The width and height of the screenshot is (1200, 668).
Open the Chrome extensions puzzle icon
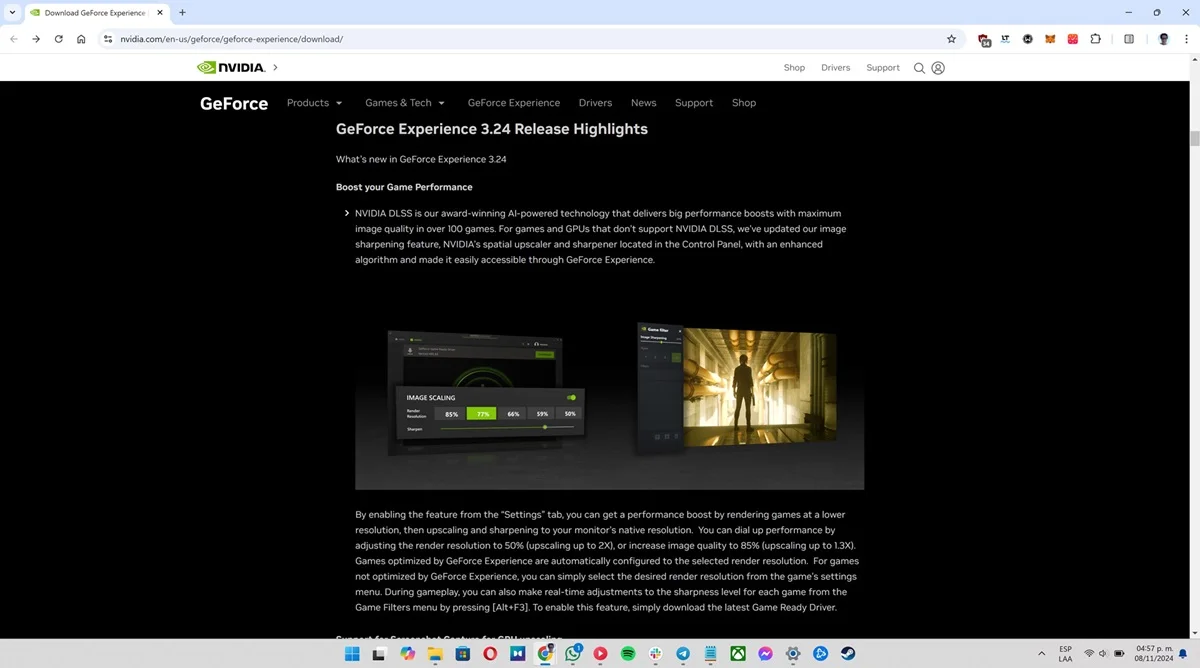click(1095, 39)
